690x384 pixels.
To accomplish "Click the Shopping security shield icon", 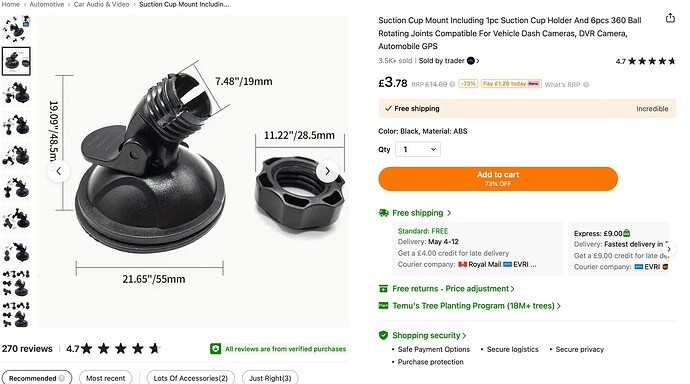I will (383, 335).
